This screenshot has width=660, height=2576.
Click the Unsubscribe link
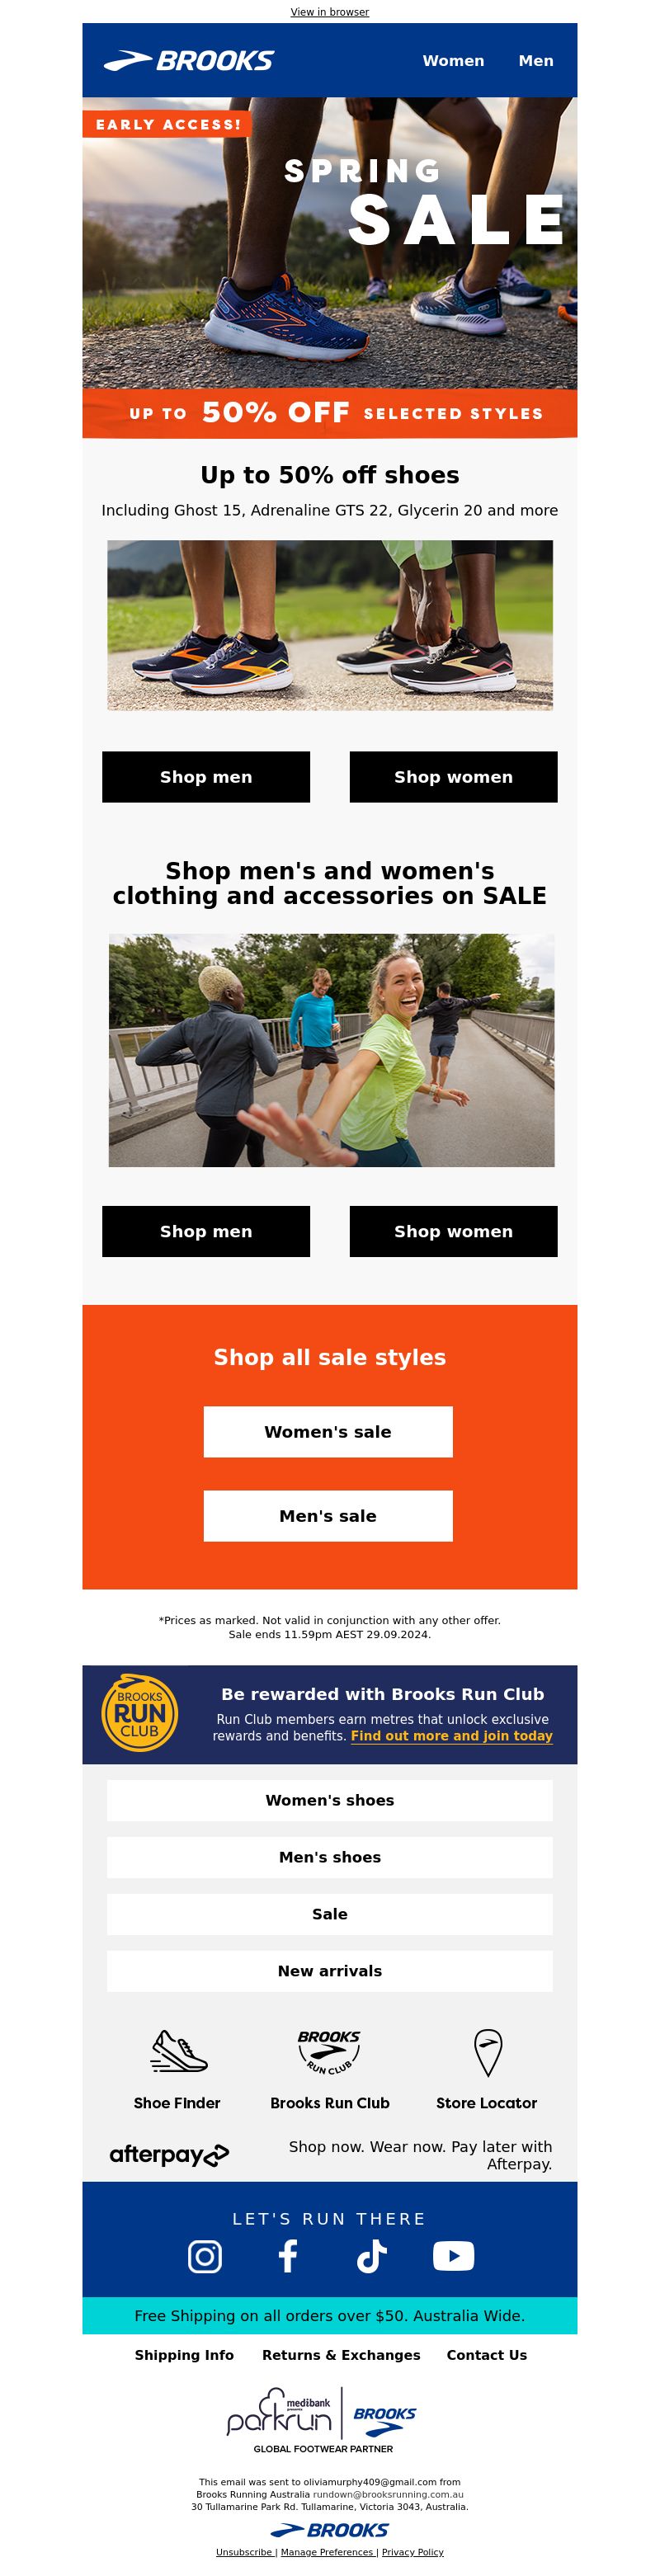pos(244,2551)
